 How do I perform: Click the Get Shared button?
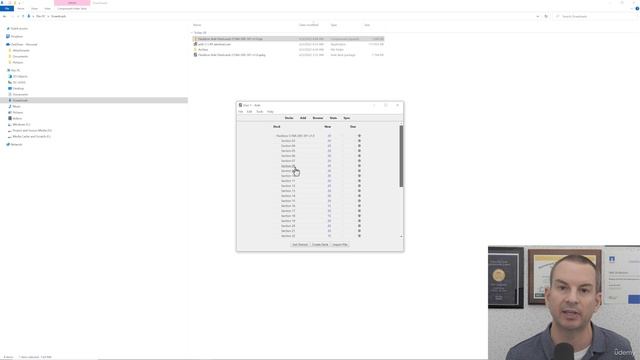click(x=300, y=244)
